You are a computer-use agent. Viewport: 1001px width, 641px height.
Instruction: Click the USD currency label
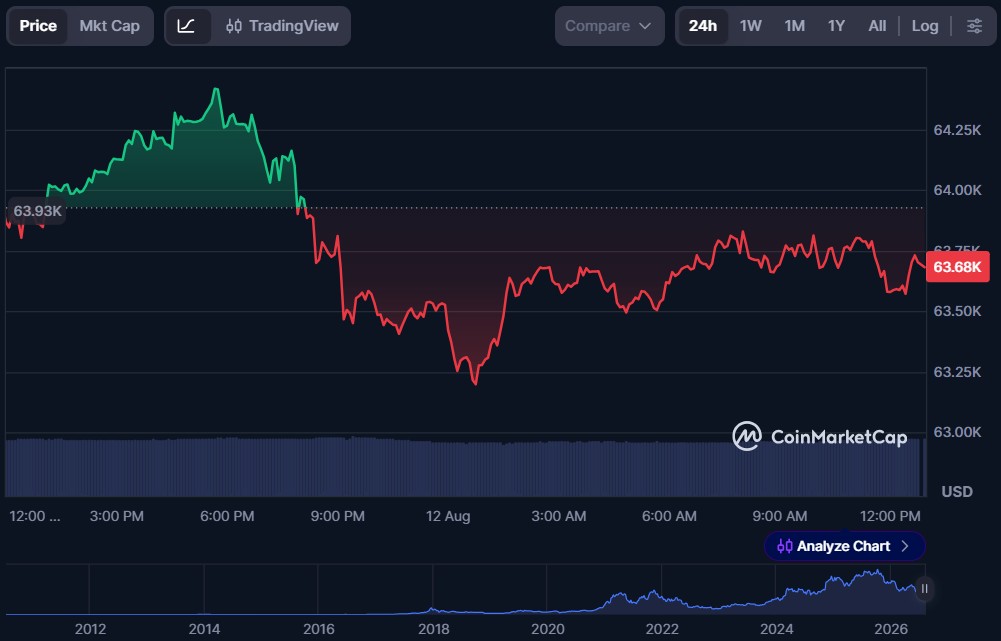pyautogui.click(x=957, y=492)
